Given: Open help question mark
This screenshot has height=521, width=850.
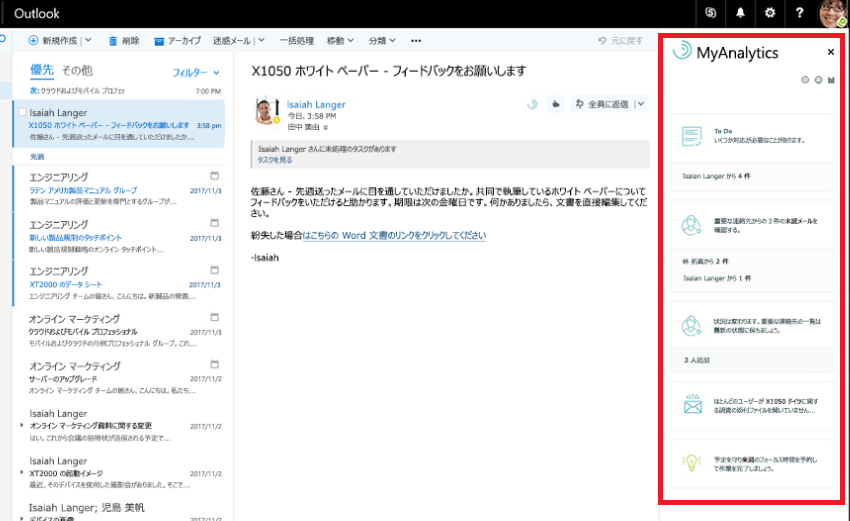Looking at the screenshot, I should [800, 13].
